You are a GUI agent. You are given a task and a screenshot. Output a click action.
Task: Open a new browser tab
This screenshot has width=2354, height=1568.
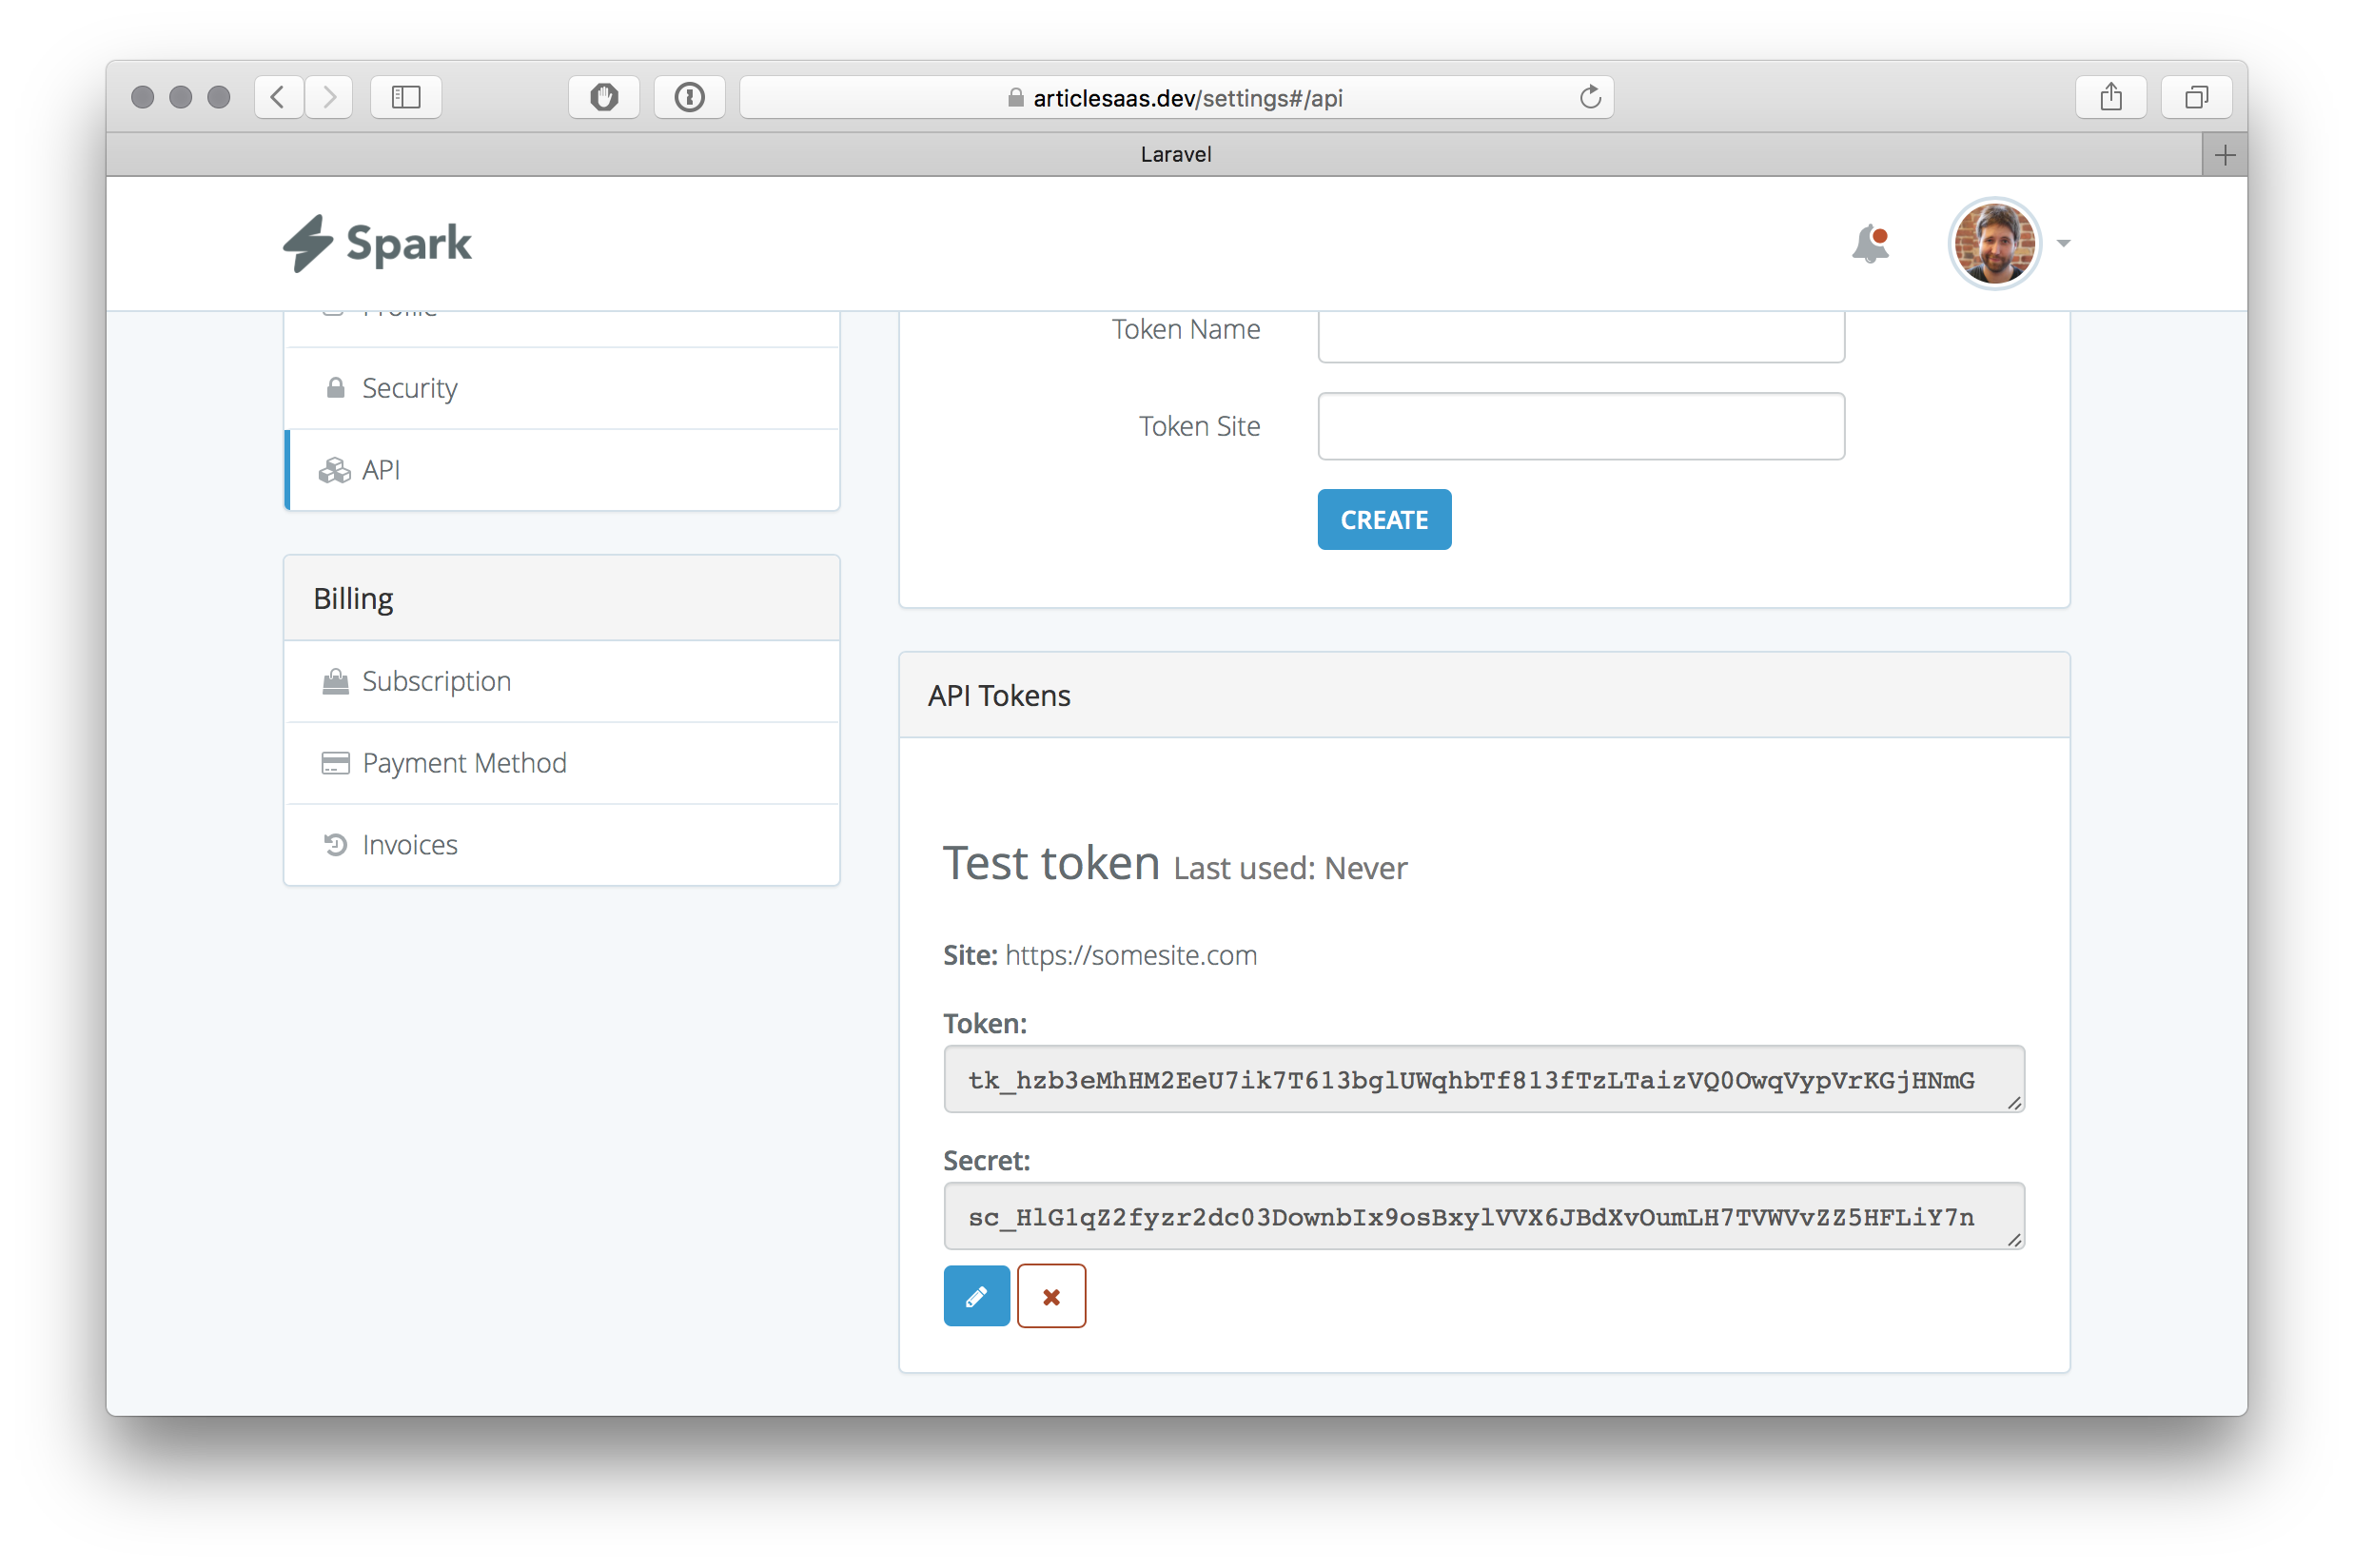2224,155
